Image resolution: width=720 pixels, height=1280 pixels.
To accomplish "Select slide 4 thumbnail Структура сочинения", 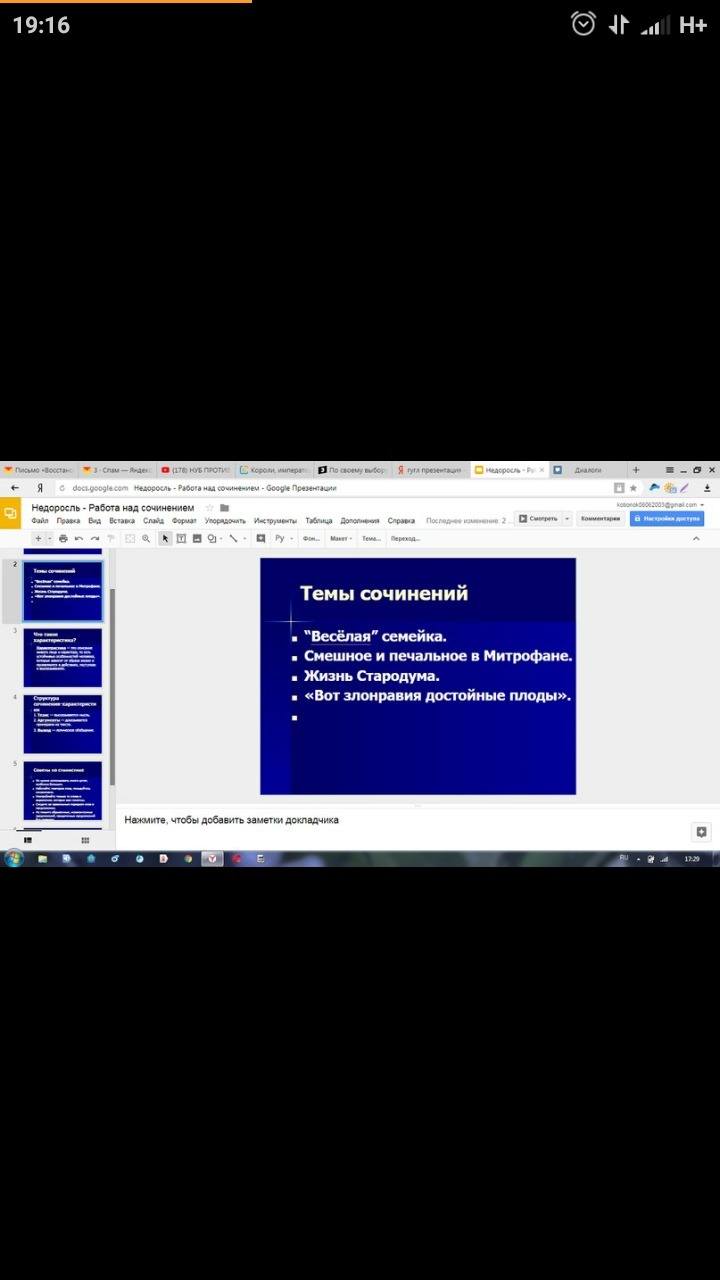I will click(x=63, y=723).
